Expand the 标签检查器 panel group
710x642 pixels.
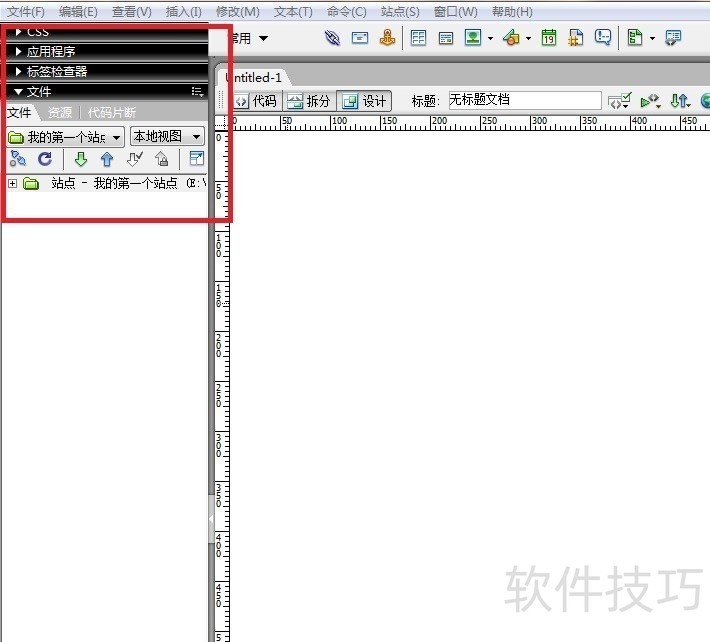coord(19,71)
